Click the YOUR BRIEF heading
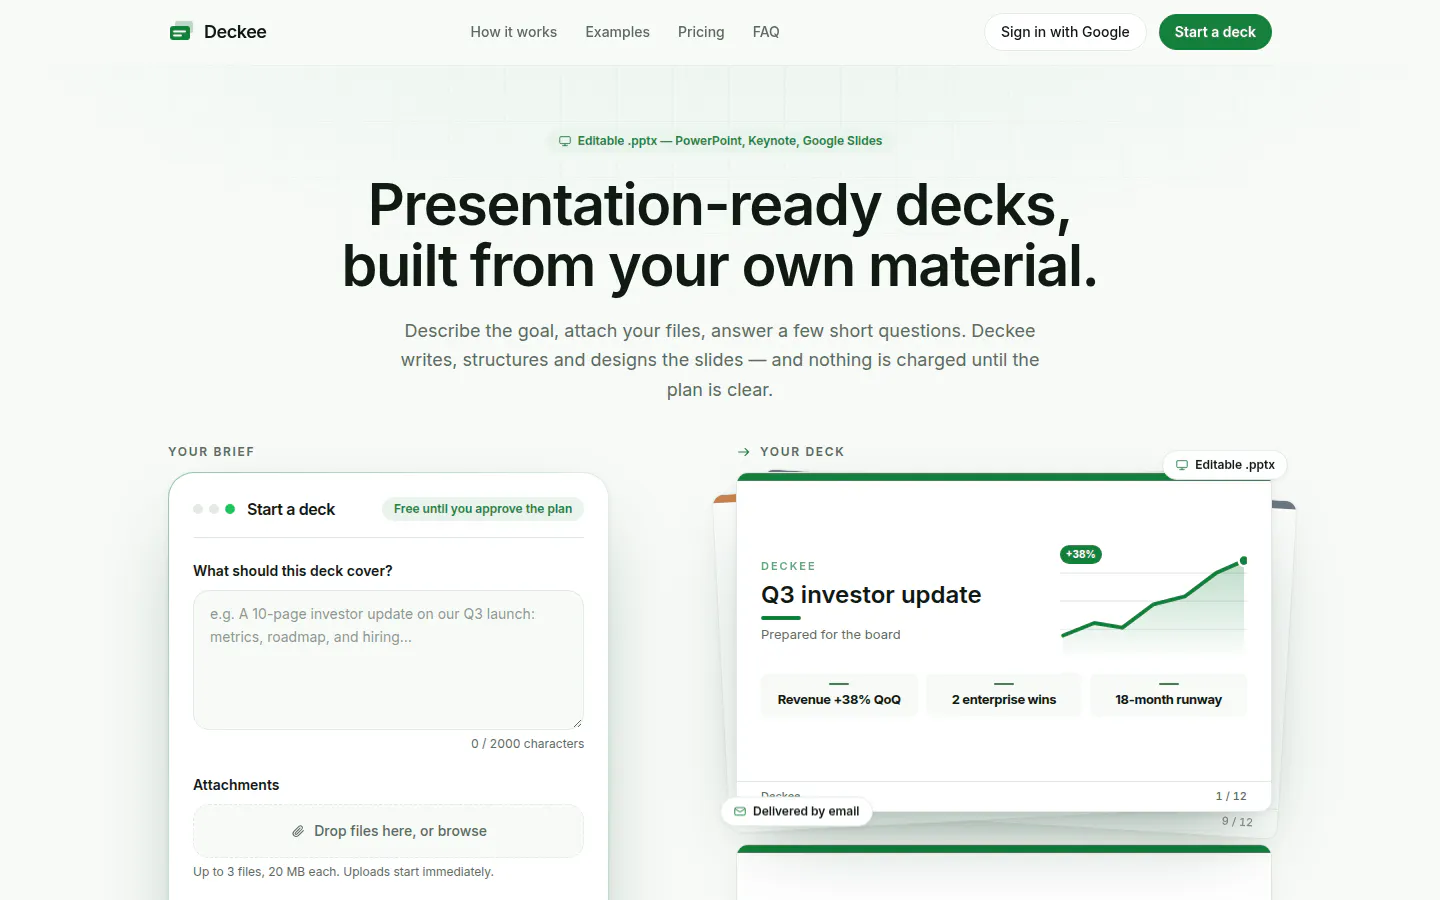The height and width of the screenshot is (900, 1440). (211, 452)
